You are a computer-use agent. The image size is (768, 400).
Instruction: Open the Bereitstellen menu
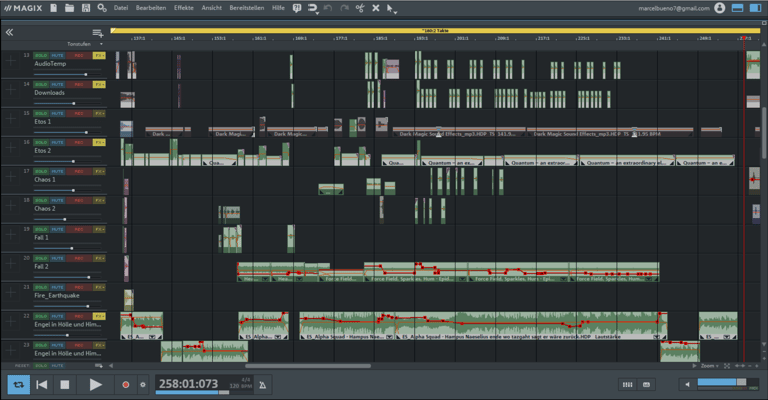click(x=247, y=8)
